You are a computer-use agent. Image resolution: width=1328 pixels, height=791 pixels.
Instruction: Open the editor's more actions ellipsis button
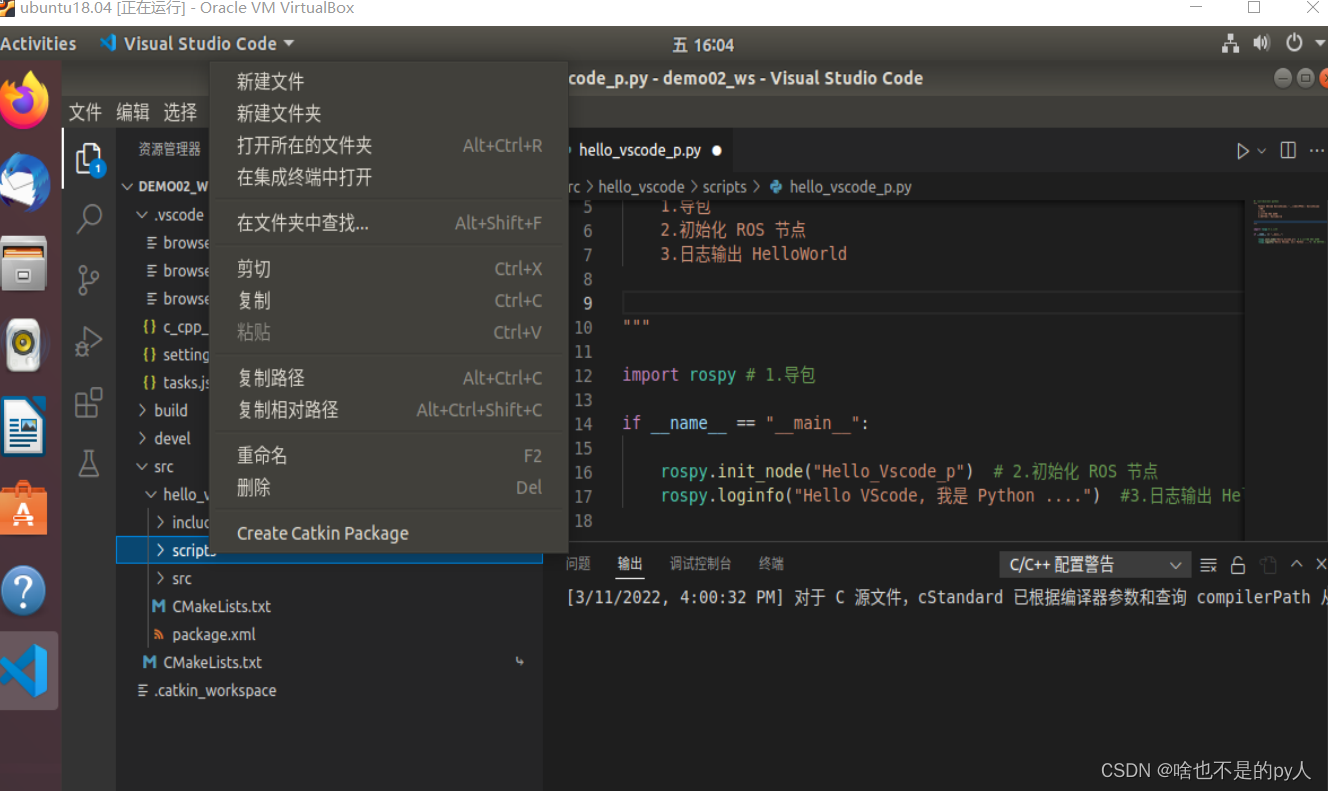[1317, 150]
